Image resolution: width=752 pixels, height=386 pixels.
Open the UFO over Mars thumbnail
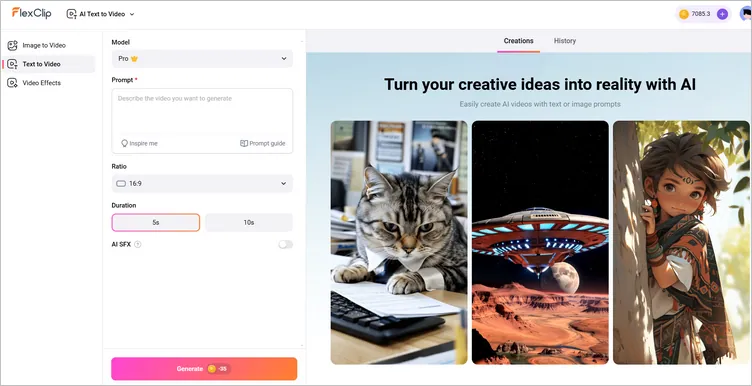coord(540,242)
